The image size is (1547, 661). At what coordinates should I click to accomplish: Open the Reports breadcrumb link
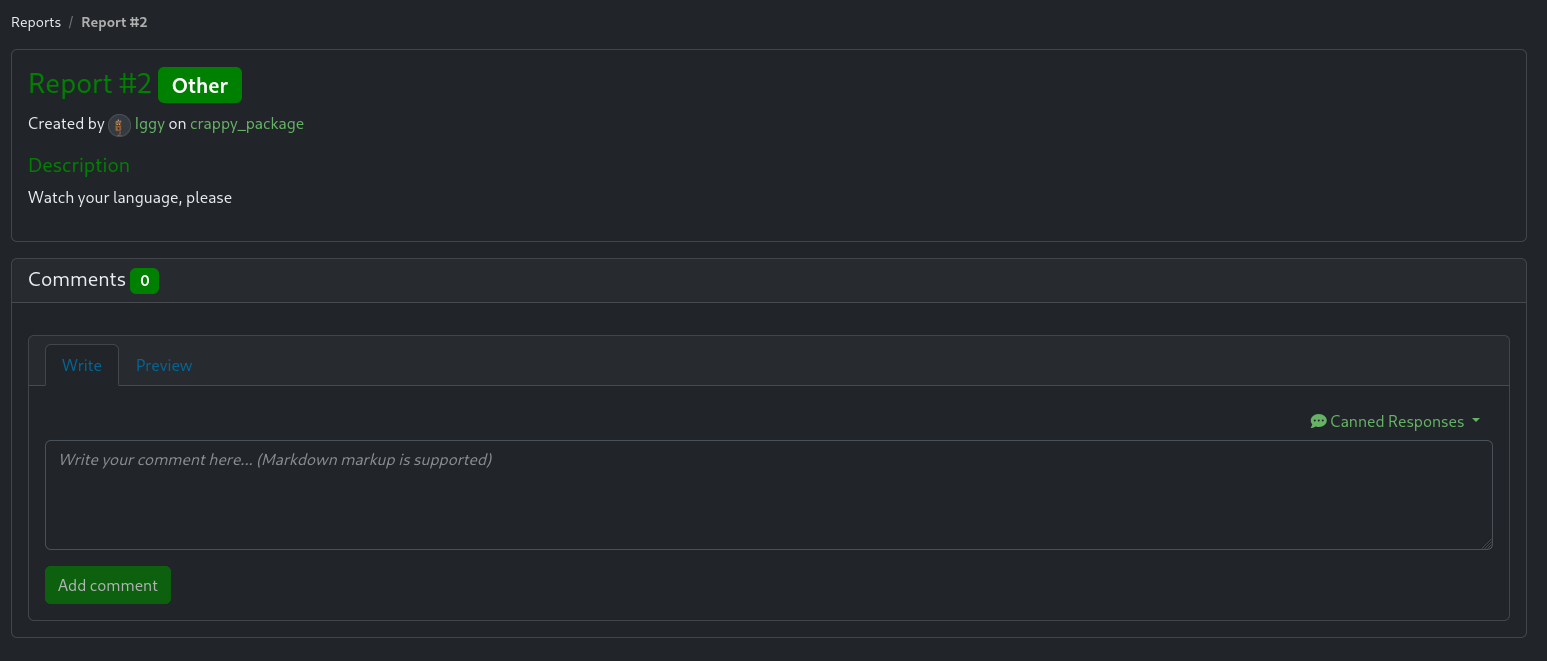35,21
